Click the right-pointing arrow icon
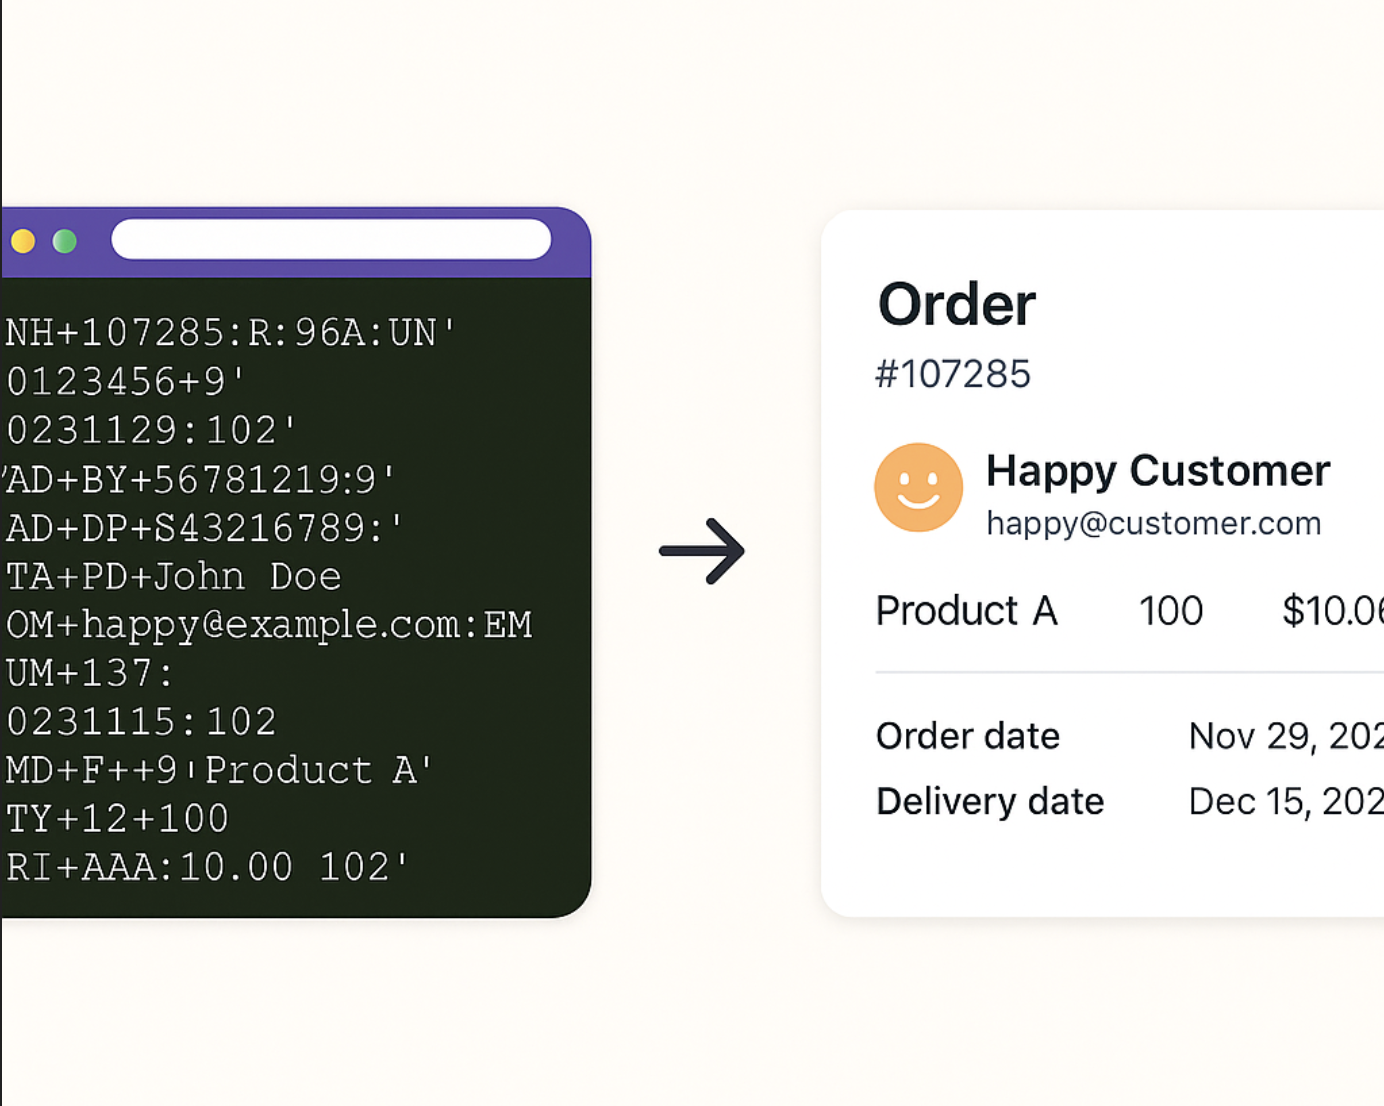The height and width of the screenshot is (1106, 1384). [702, 551]
